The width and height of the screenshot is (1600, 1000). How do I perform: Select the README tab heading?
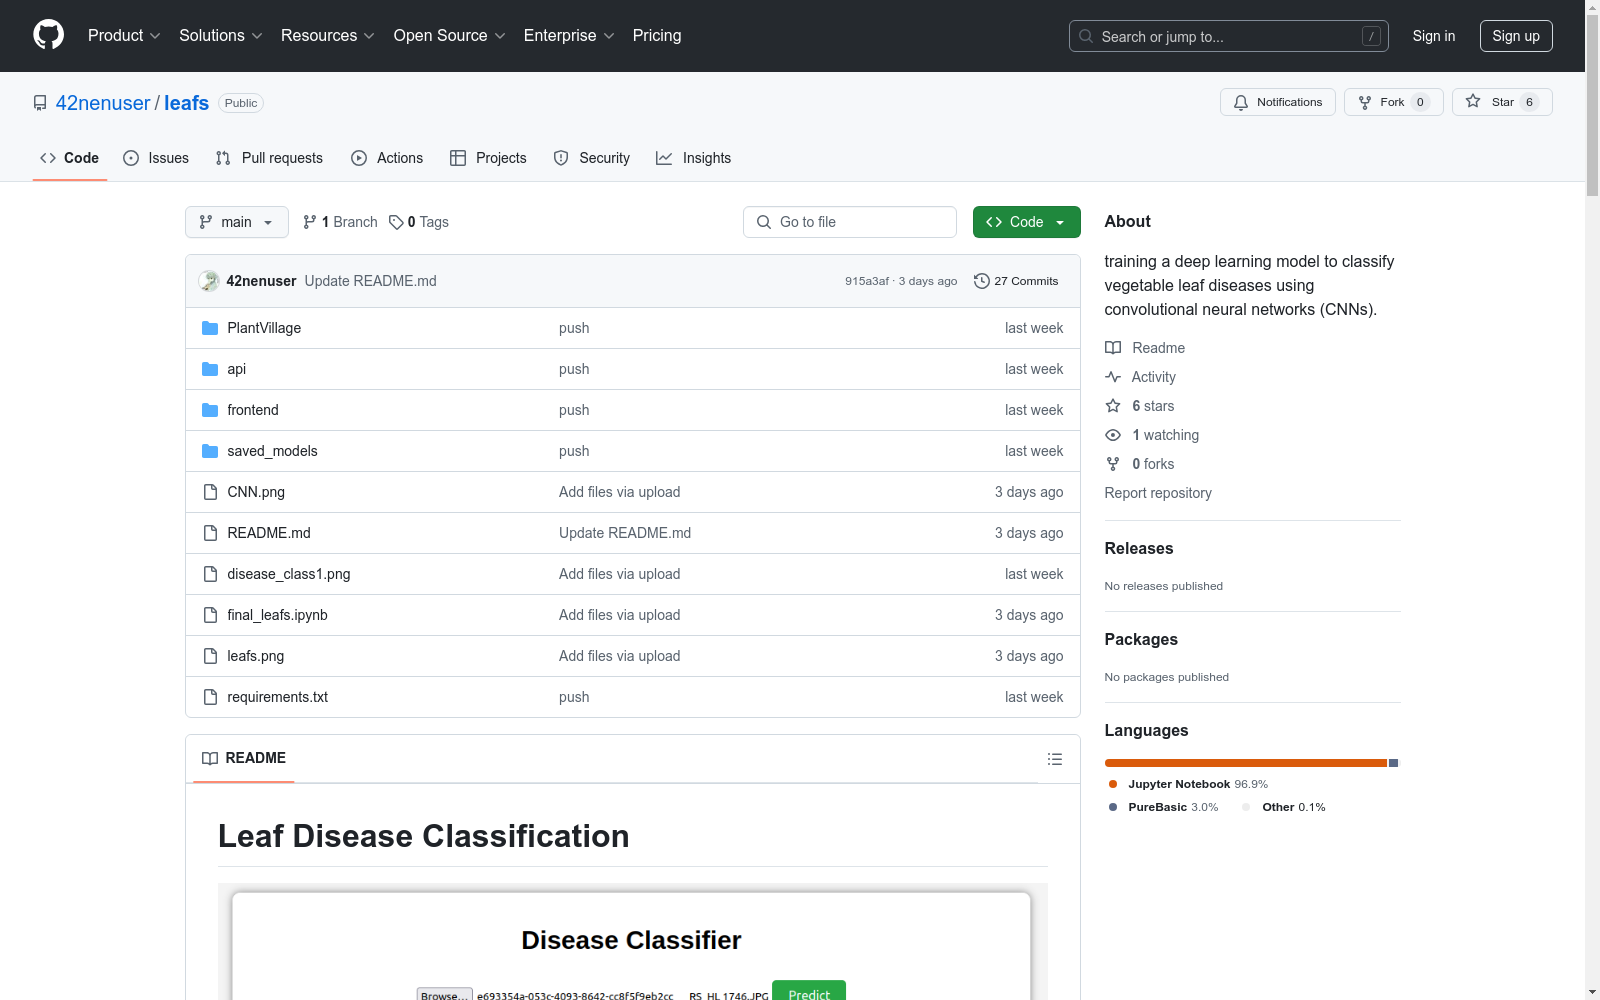click(x=244, y=758)
